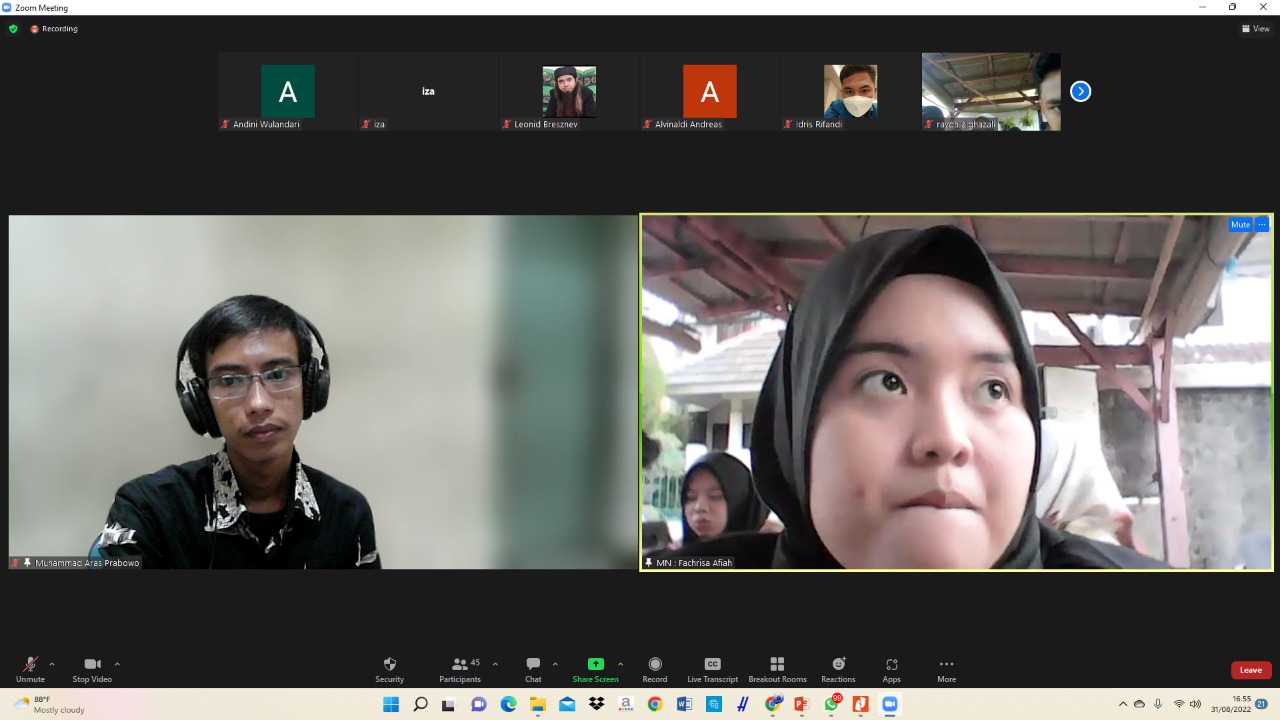Start recording with the Record button
1280x720 pixels.
pyautogui.click(x=655, y=669)
